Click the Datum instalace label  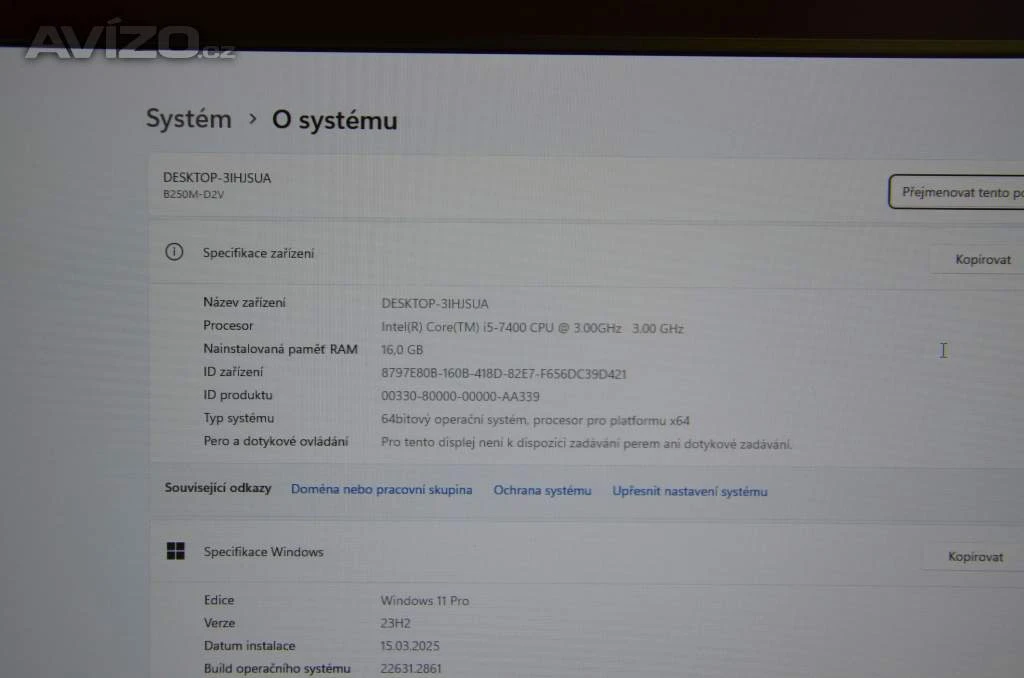pyautogui.click(x=249, y=645)
